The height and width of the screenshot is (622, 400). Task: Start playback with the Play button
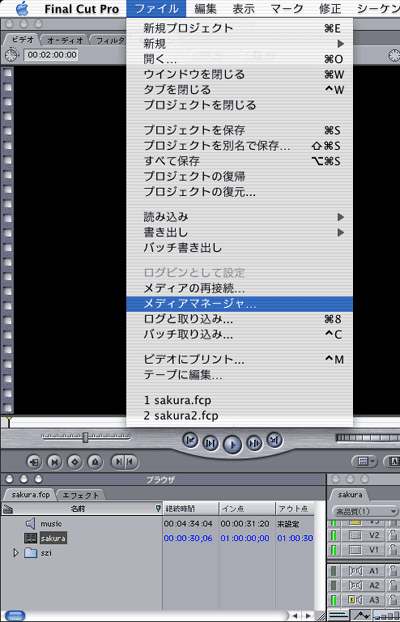[x=233, y=444]
